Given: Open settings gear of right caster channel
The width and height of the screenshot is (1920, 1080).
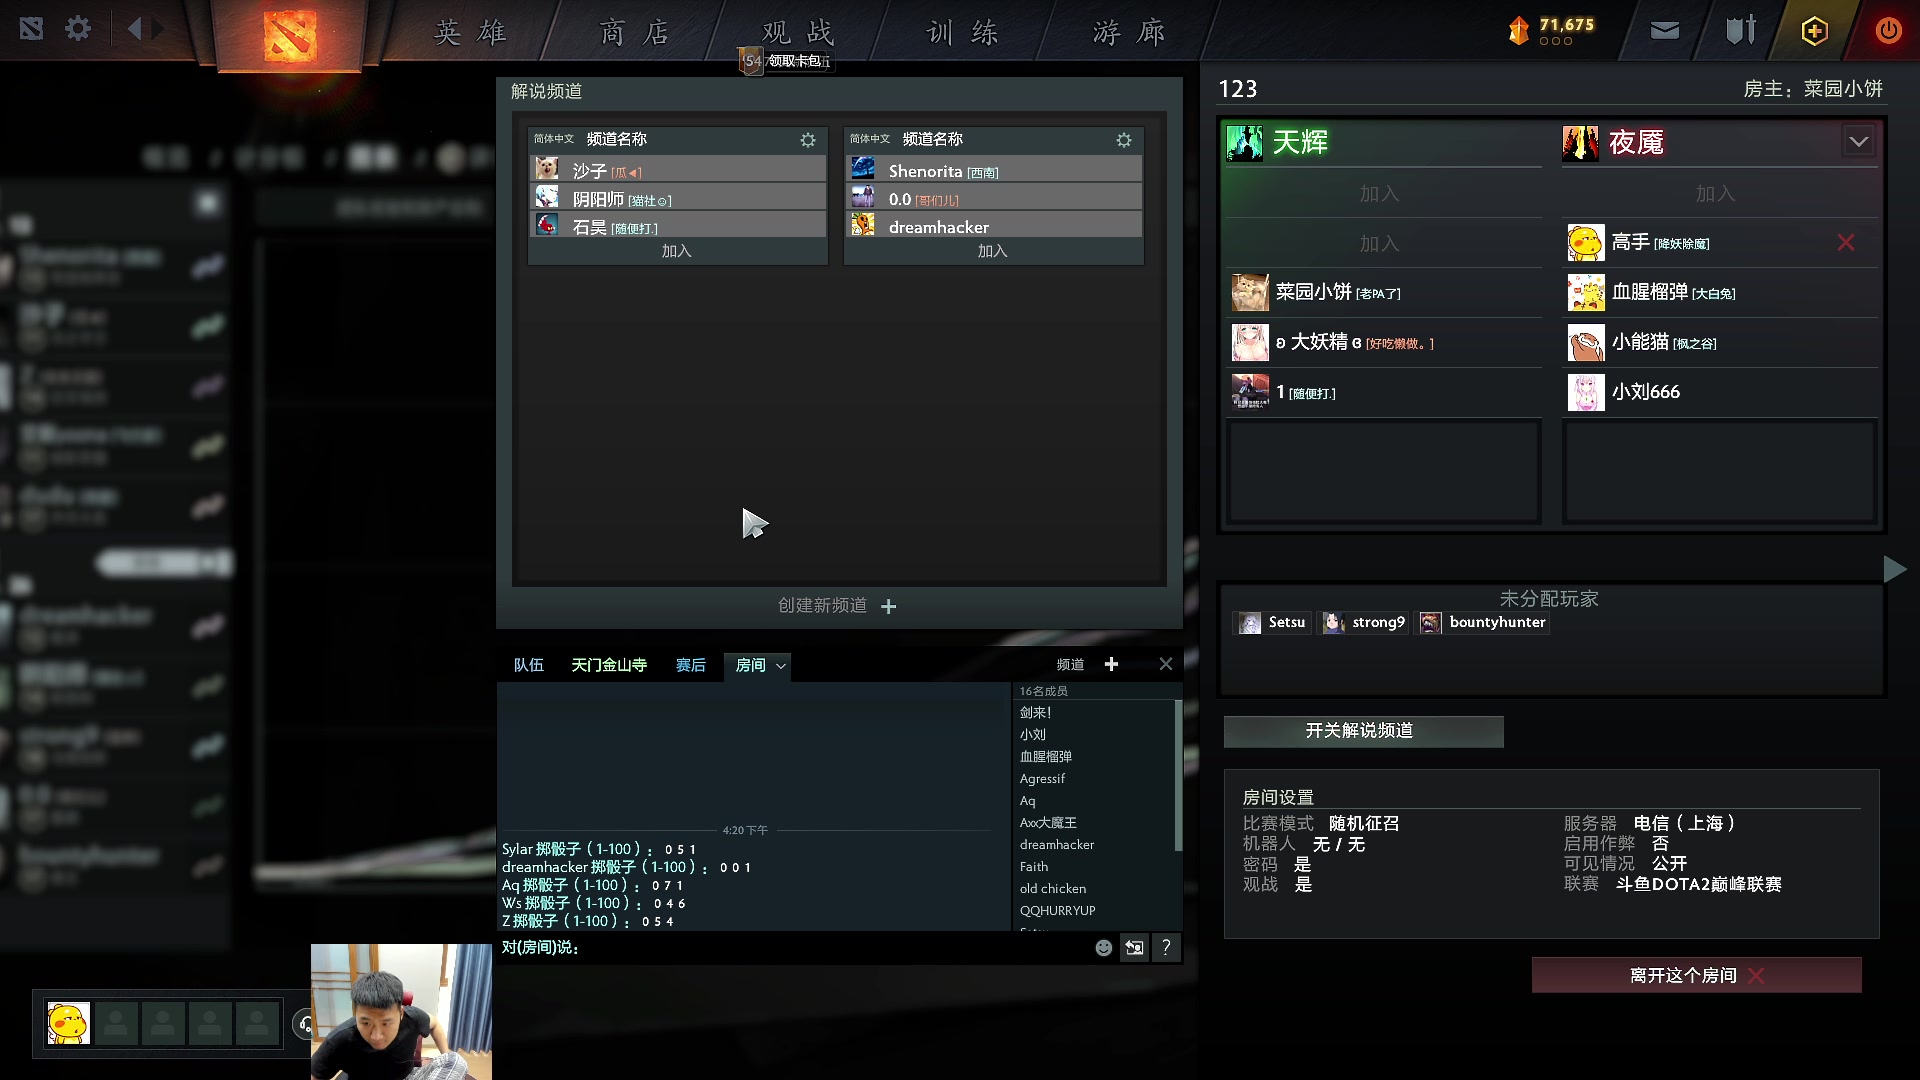Looking at the screenshot, I should [1124, 140].
